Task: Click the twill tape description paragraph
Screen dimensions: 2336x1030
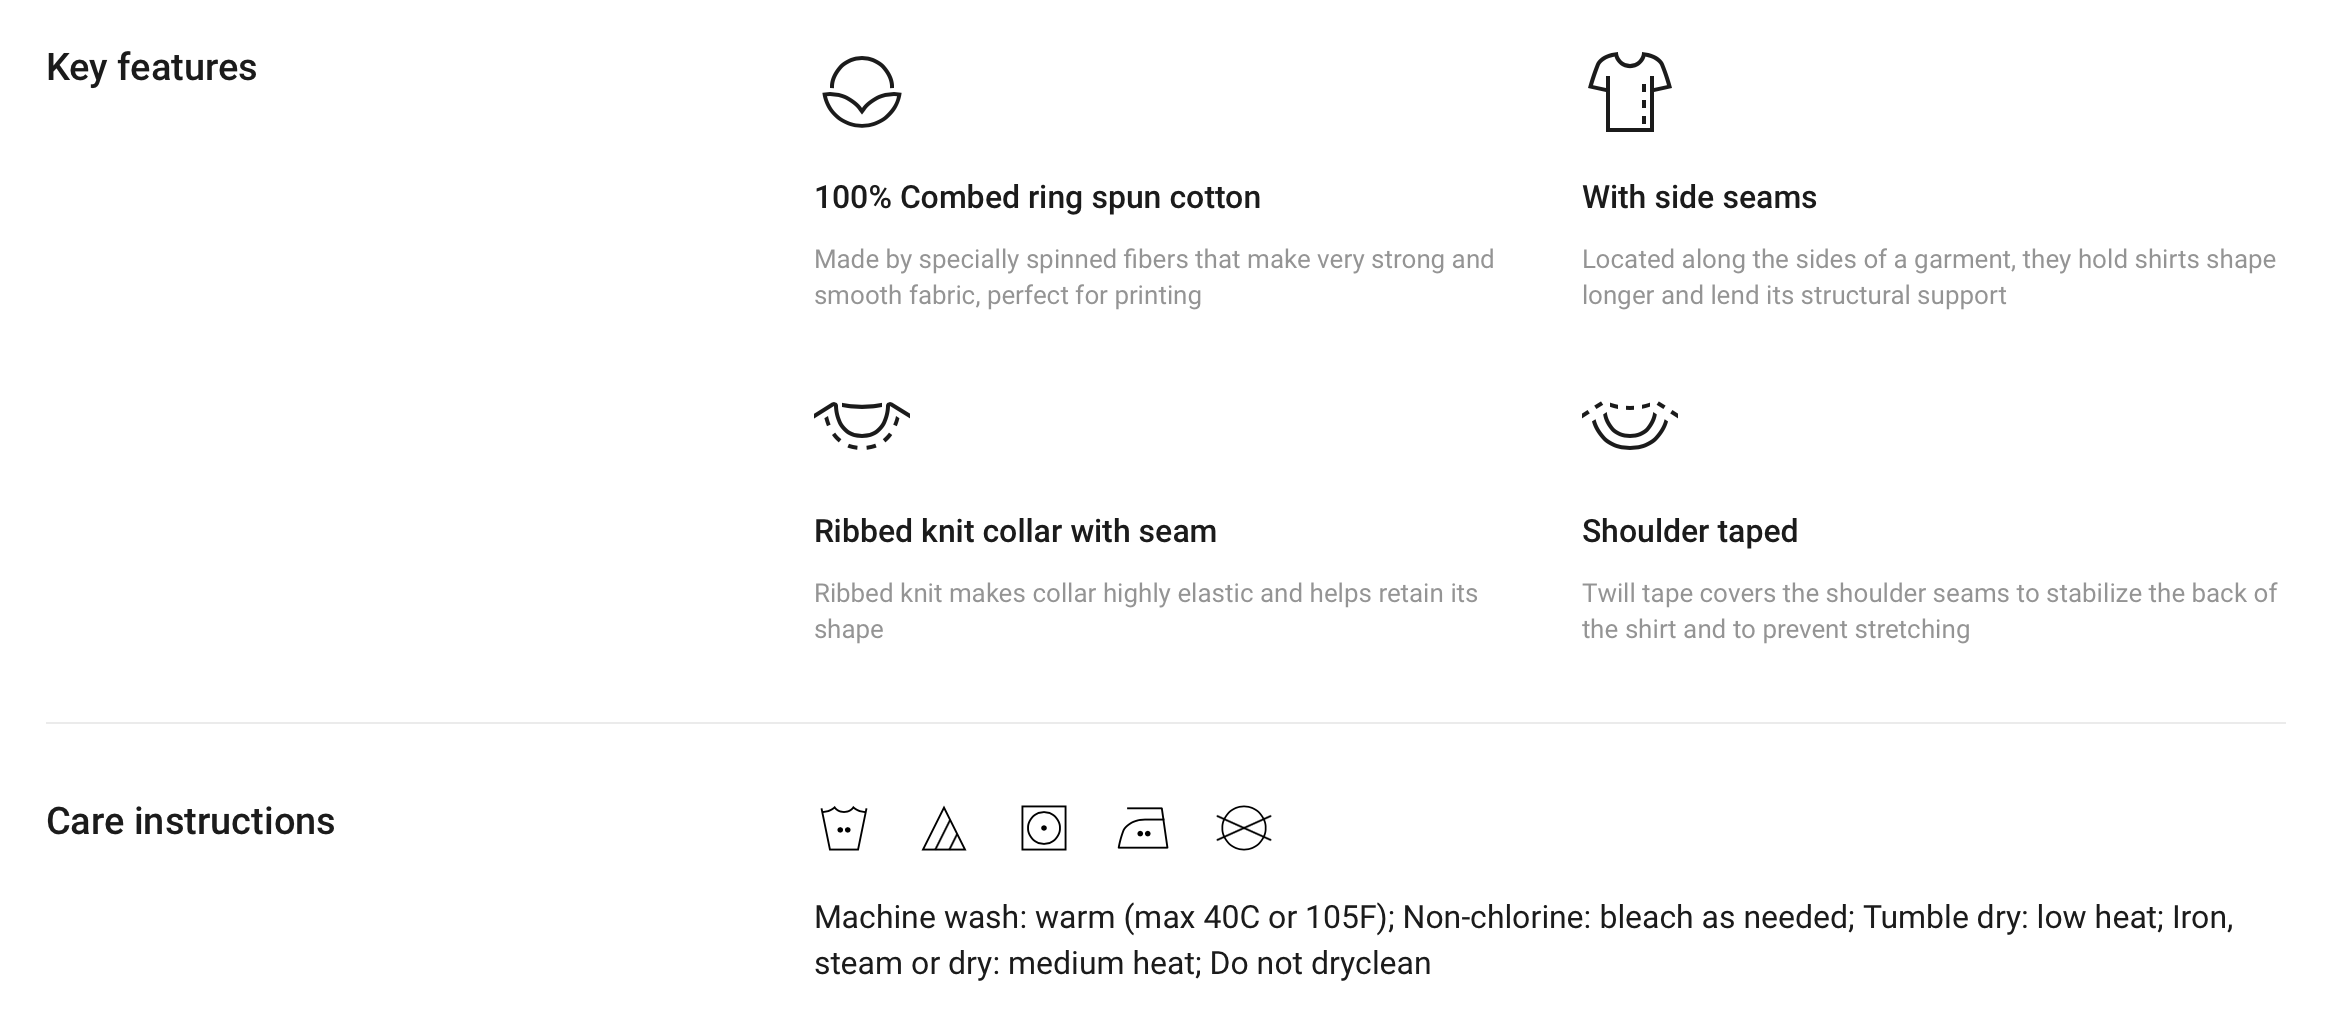Action: (x=1929, y=611)
